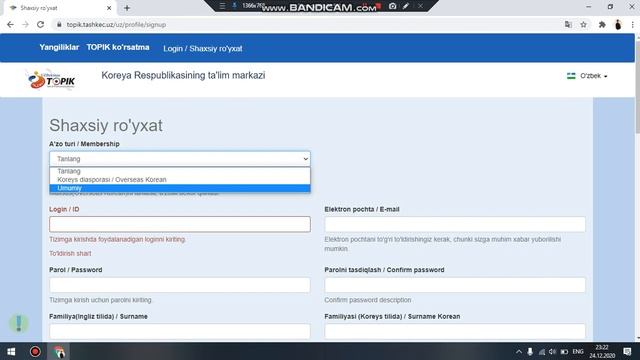This screenshot has height=360, width=640.
Task: Bookmark this page with star icon
Action: [x=584, y=24]
